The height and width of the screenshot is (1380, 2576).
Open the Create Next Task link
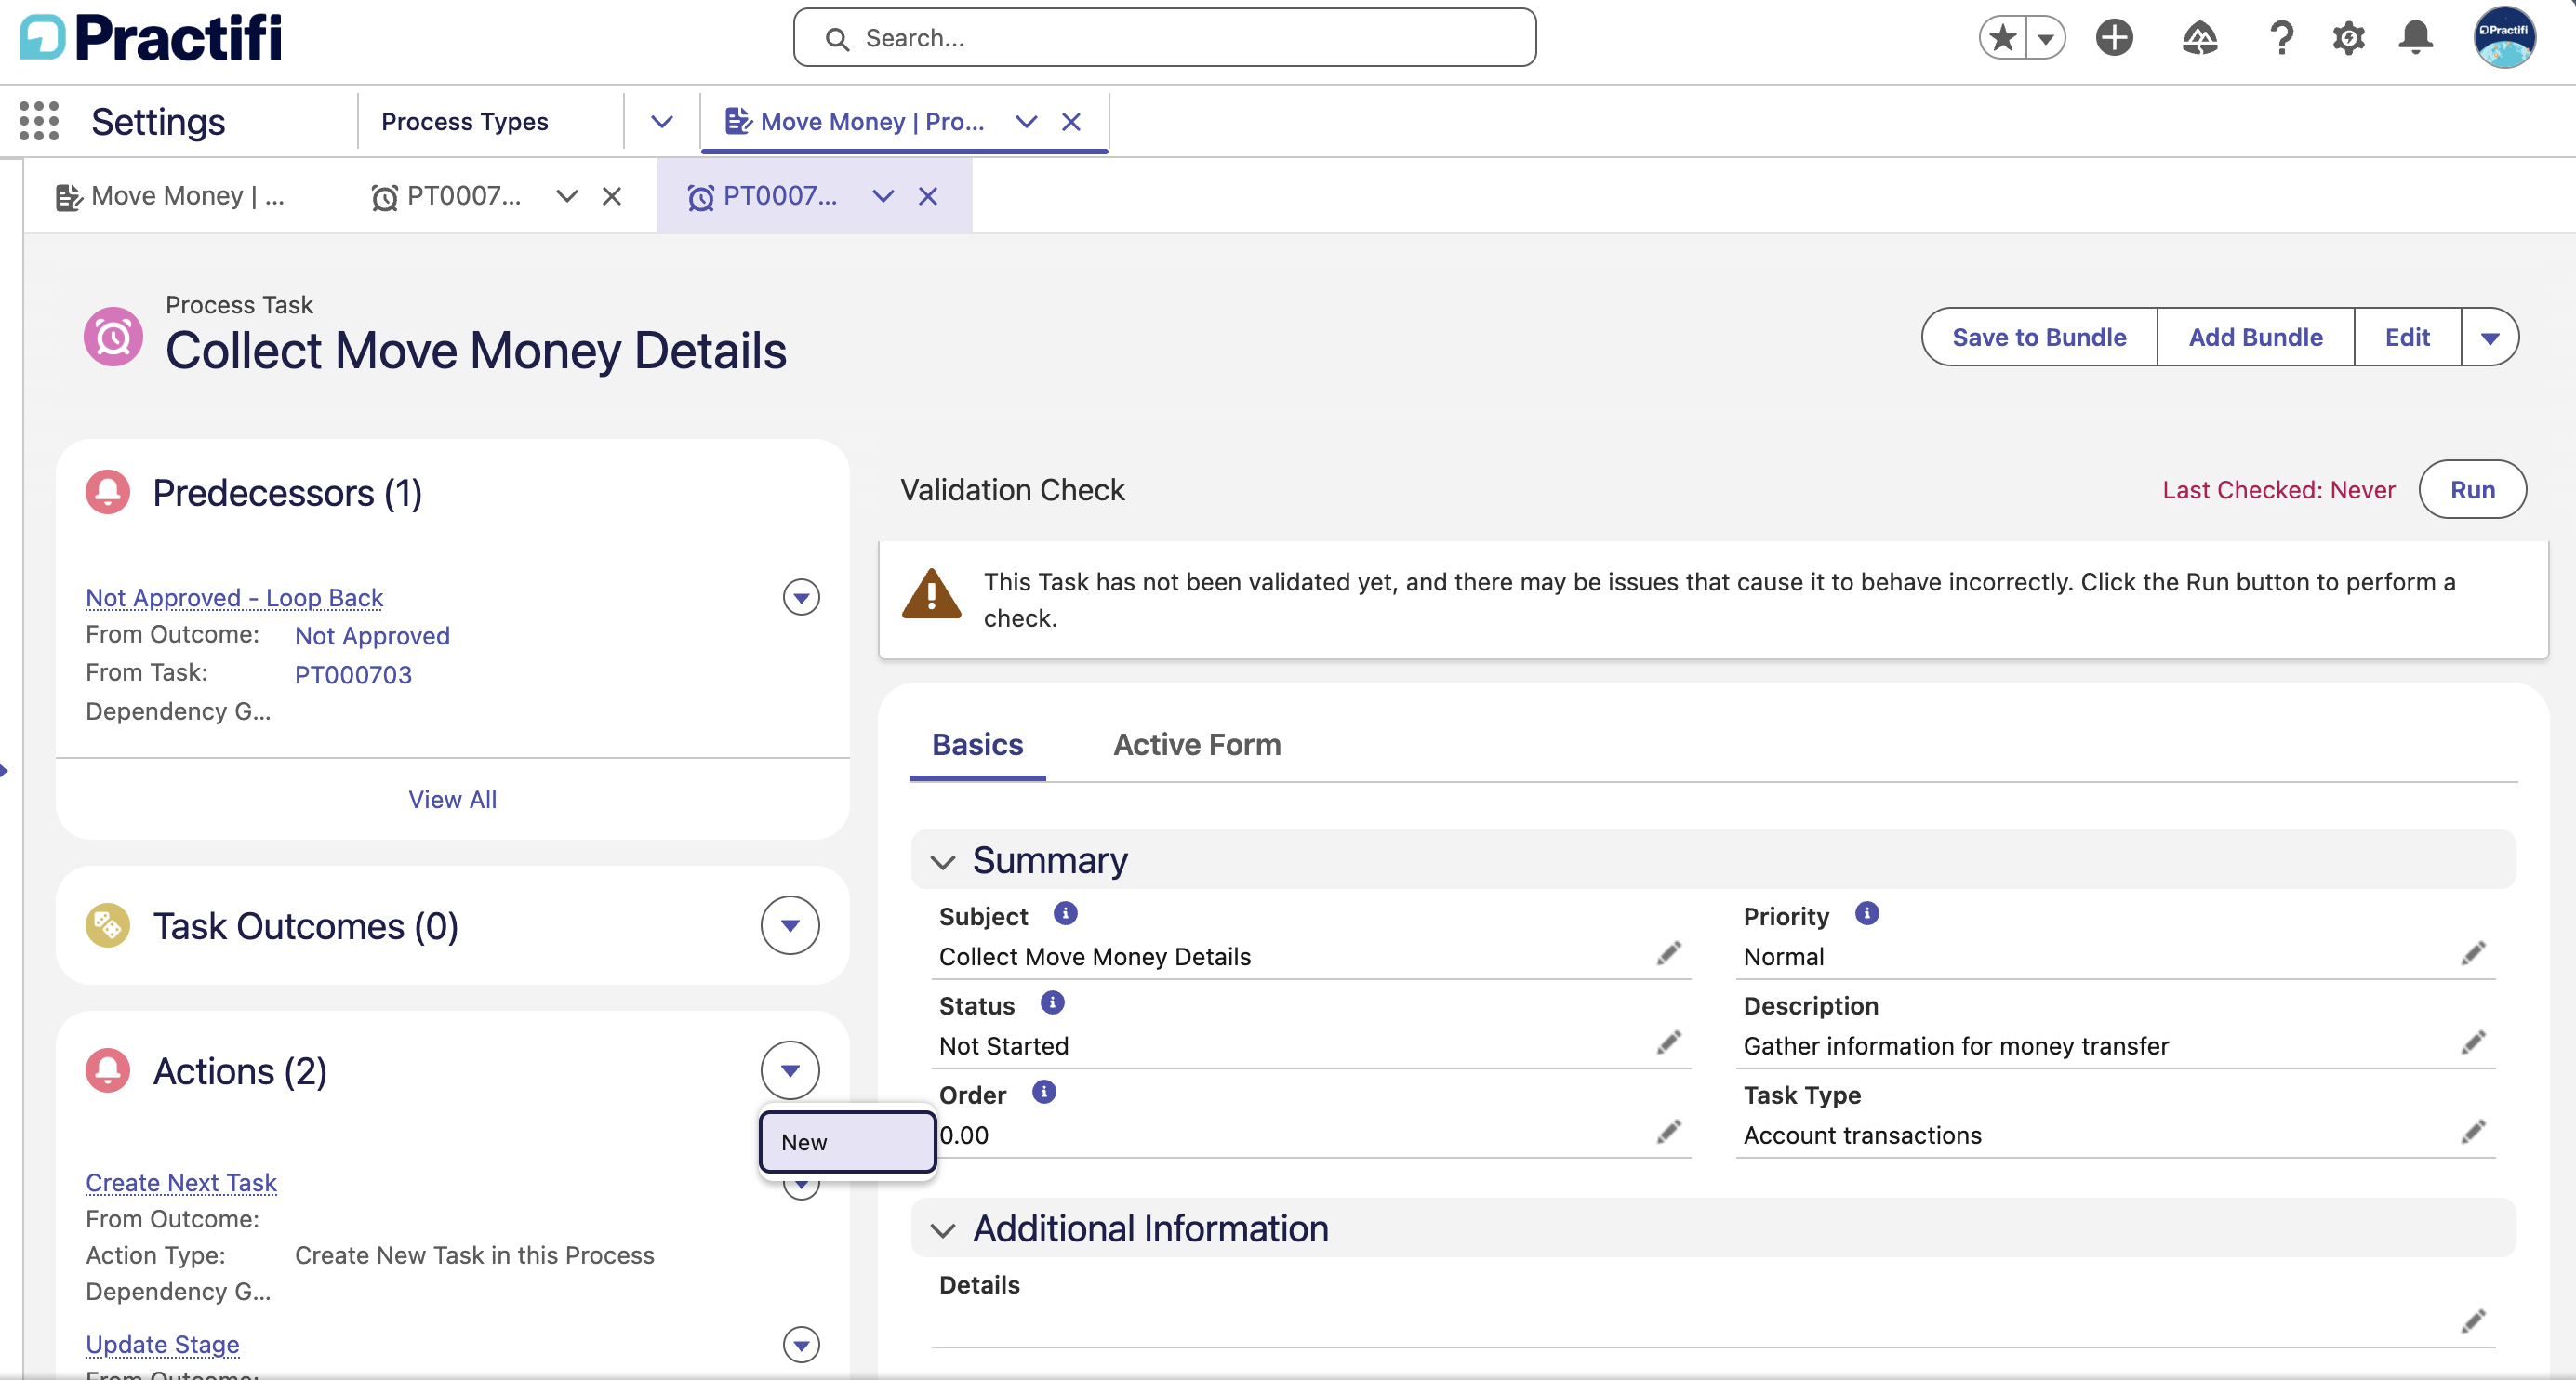pos(181,1182)
